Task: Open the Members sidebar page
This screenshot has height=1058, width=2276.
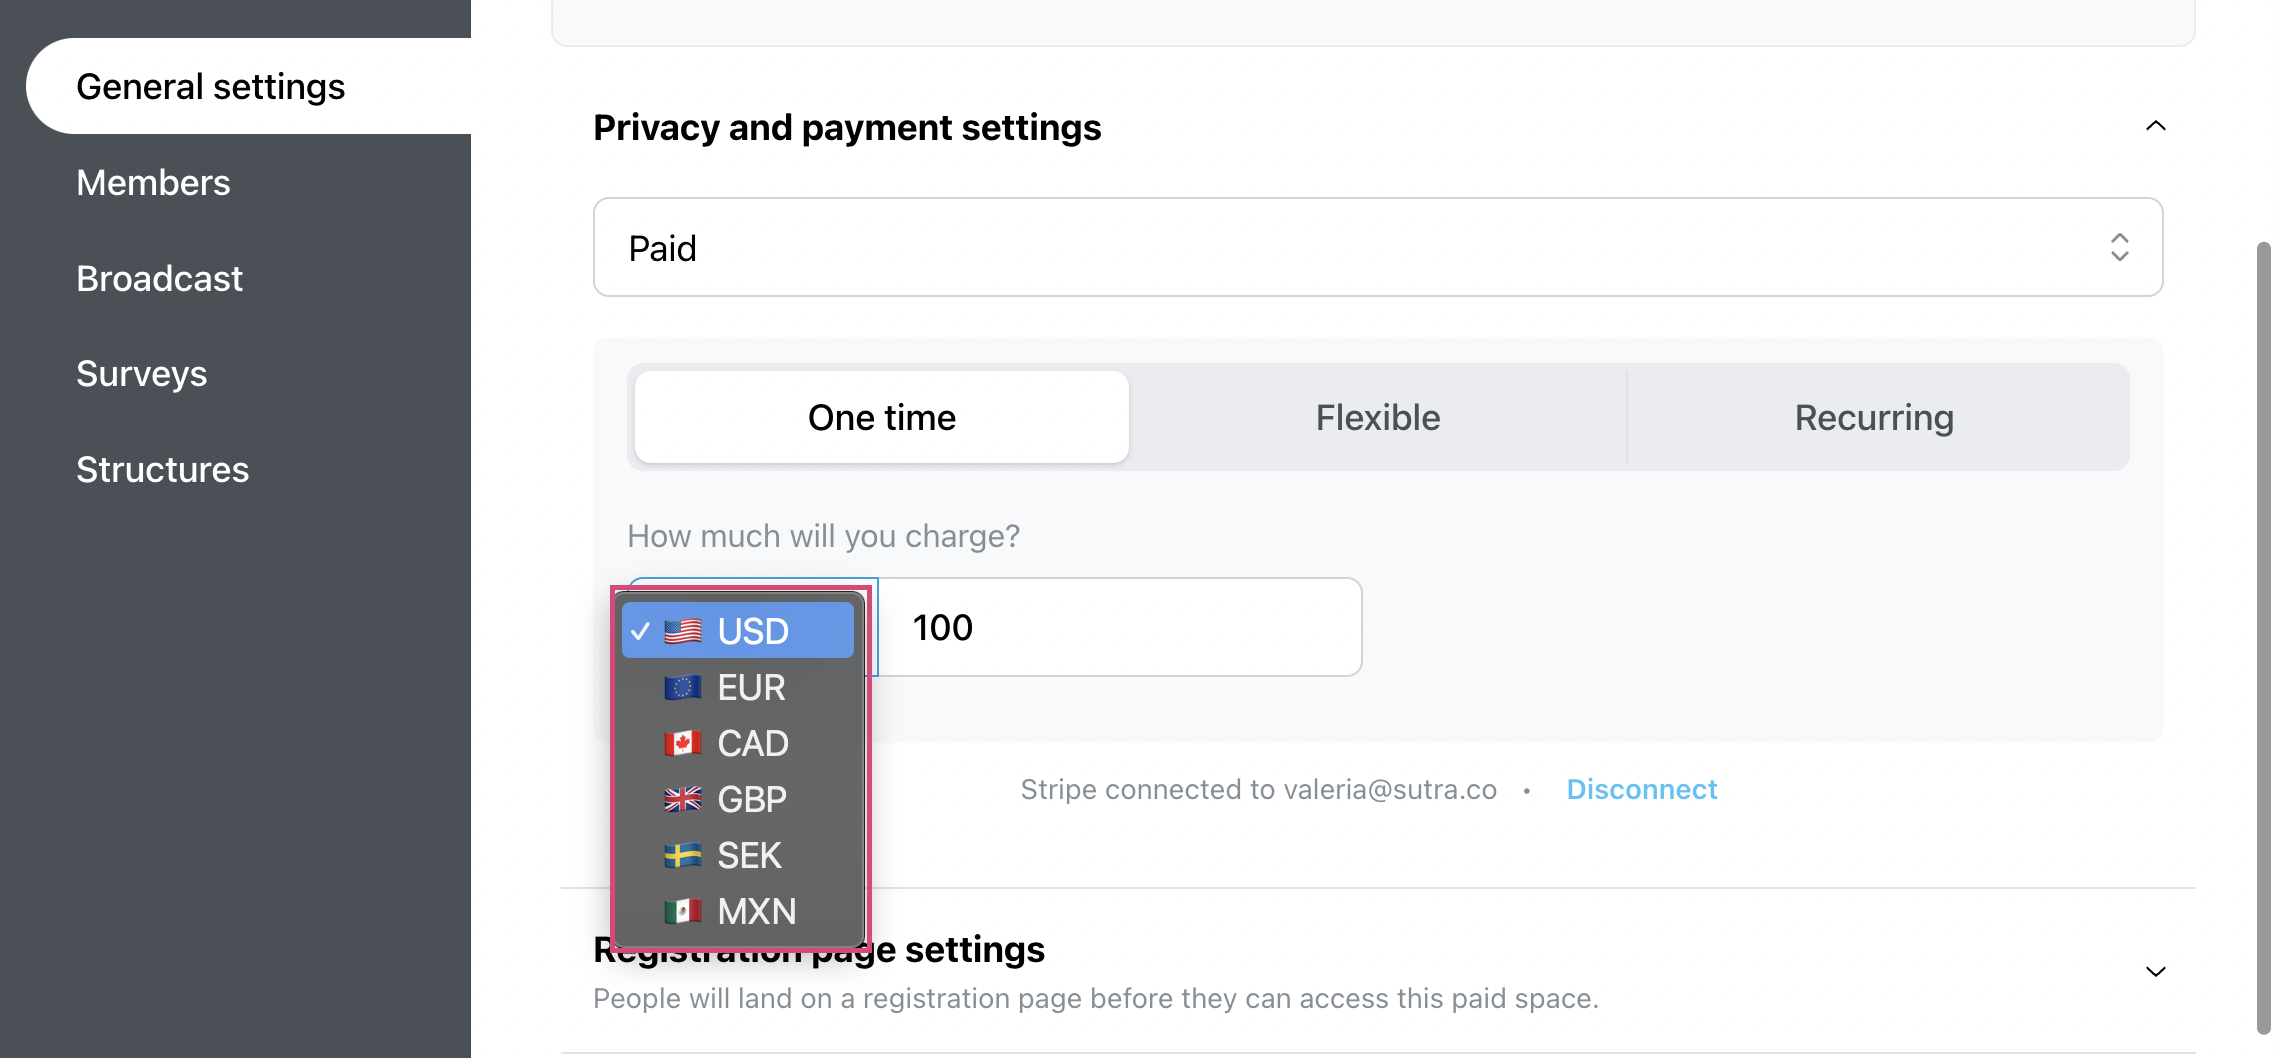Action: [x=153, y=183]
